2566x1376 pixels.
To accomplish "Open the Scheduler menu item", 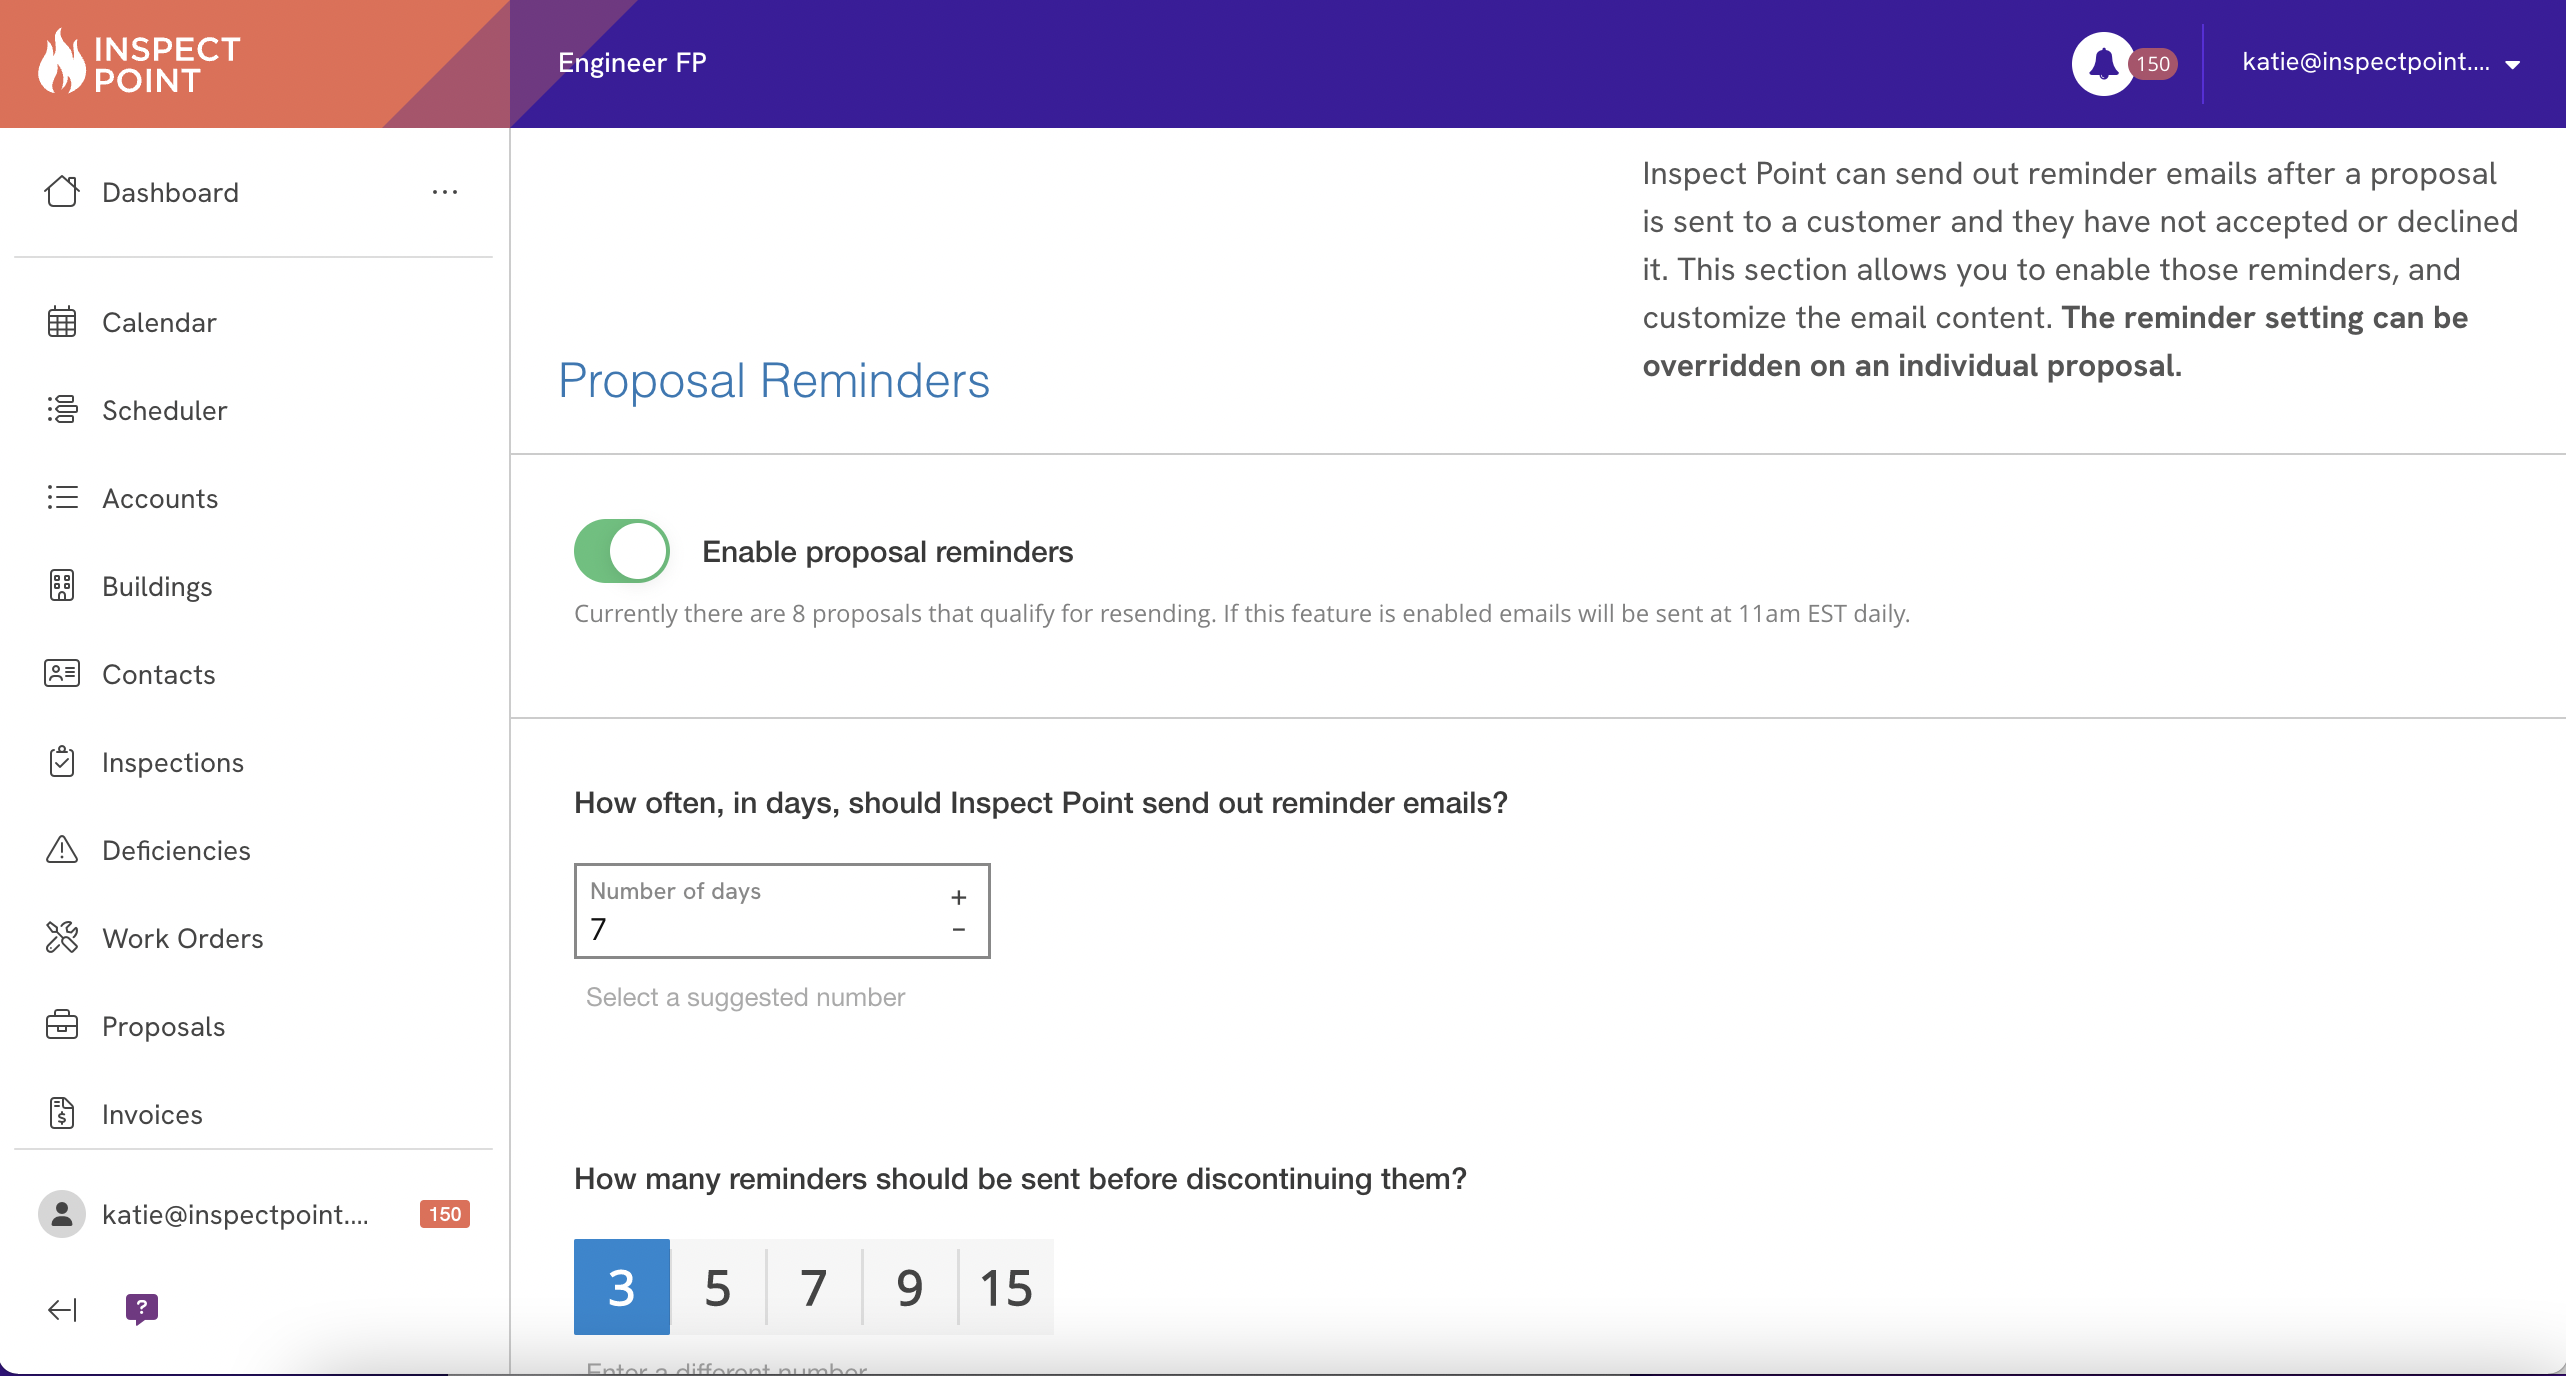I will (165, 409).
